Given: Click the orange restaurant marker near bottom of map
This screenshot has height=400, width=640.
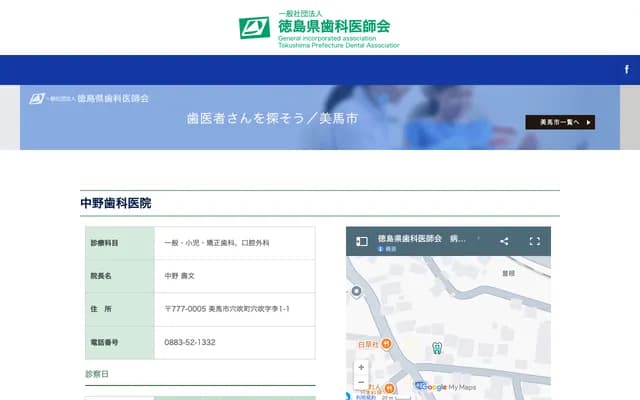Looking at the screenshot, I should click(389, 388).
